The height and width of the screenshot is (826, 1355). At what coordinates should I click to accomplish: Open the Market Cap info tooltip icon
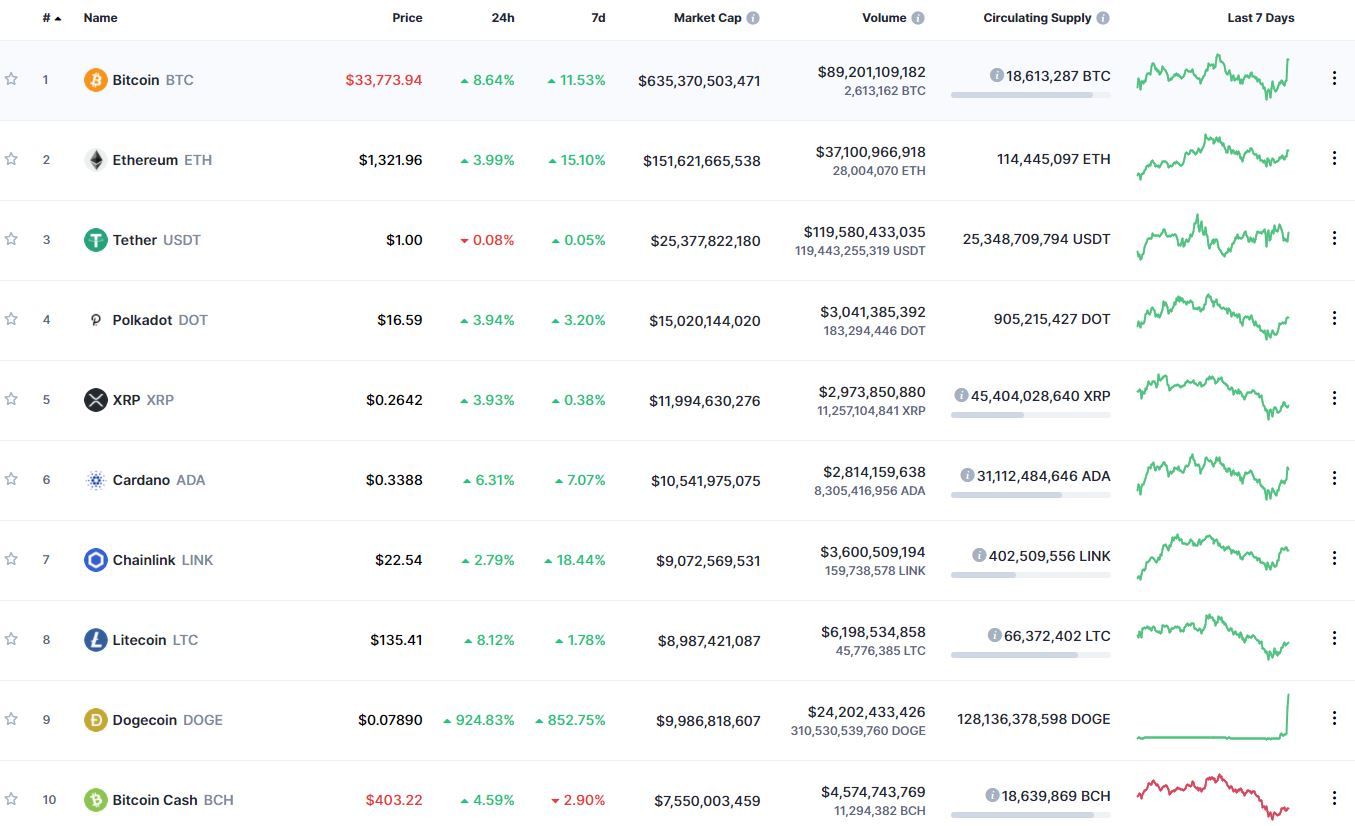tap(753, 18)
